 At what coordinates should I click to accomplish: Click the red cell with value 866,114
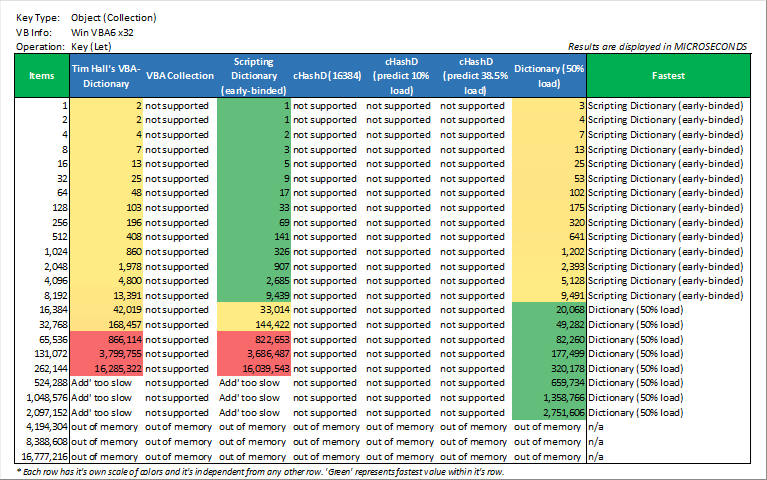point(107,339)
